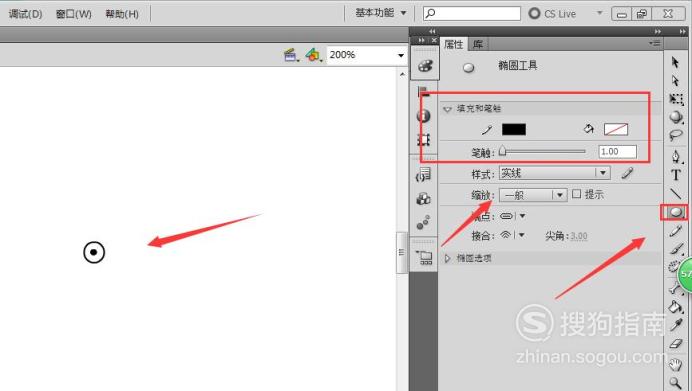Click the 尖角 3.00 miter value

pyautogui.click(x=579, y=236)
